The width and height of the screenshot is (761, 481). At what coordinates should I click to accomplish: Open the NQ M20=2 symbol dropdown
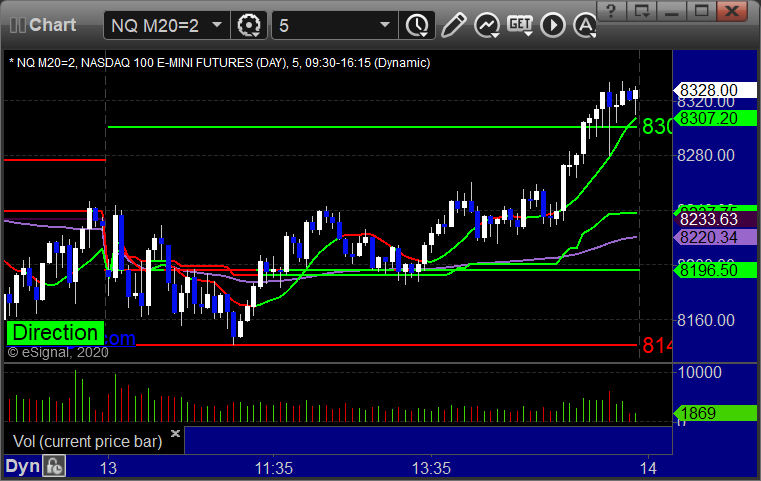(x=217, y=25)
